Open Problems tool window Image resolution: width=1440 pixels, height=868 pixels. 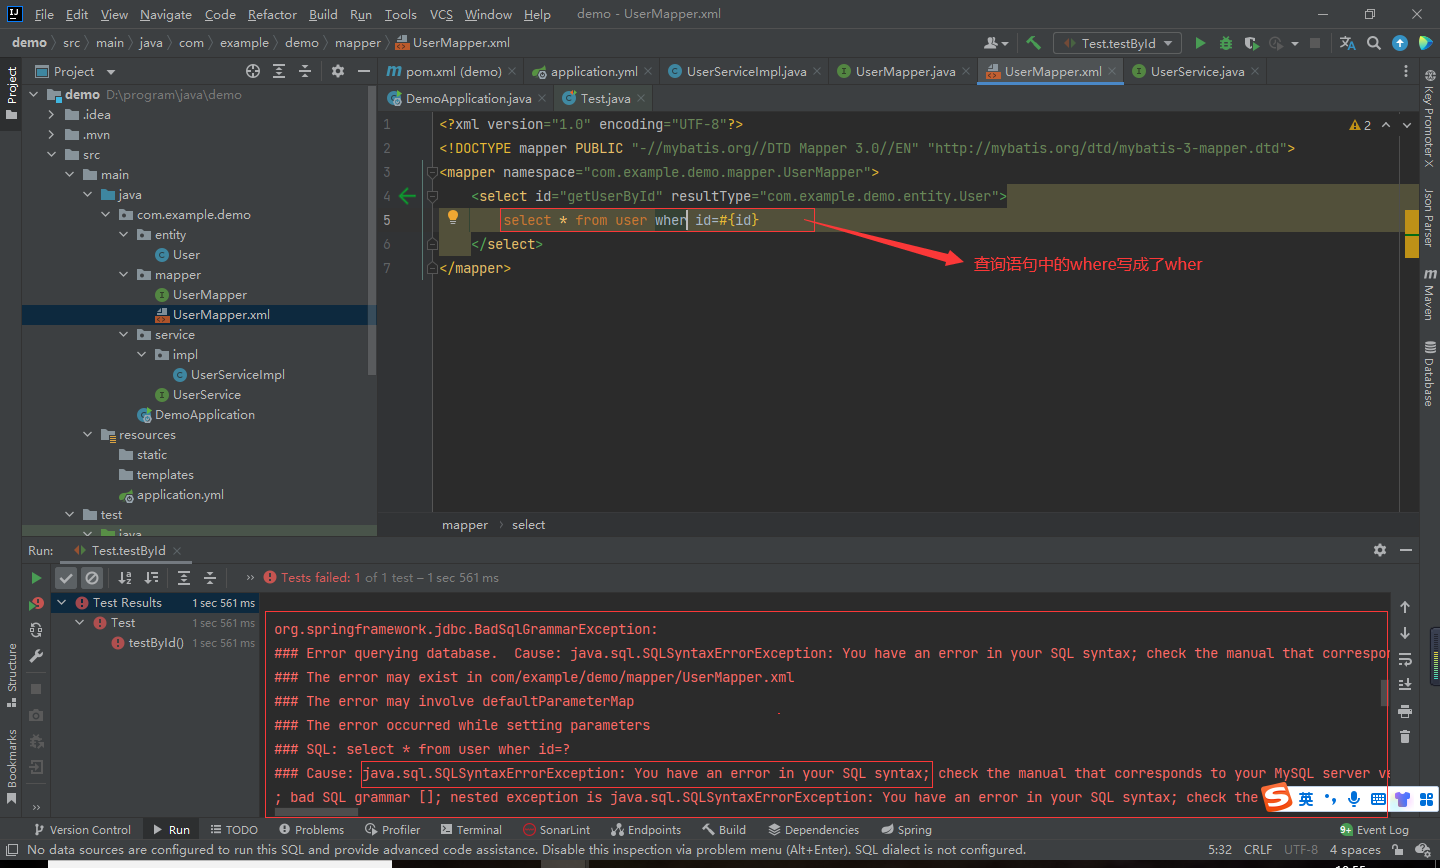(x=311, y=829)
